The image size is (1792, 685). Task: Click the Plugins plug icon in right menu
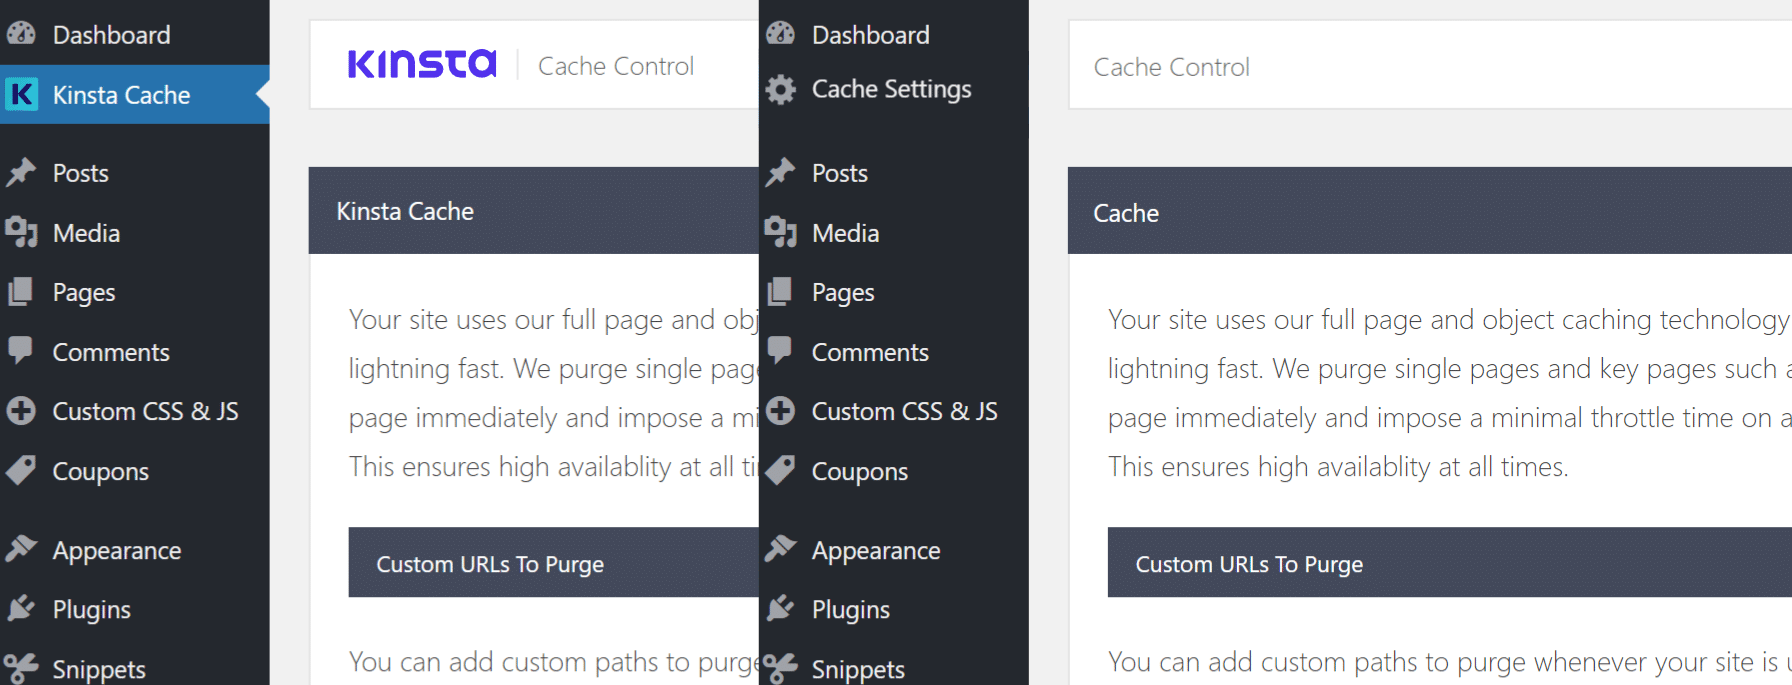(781, 608)
